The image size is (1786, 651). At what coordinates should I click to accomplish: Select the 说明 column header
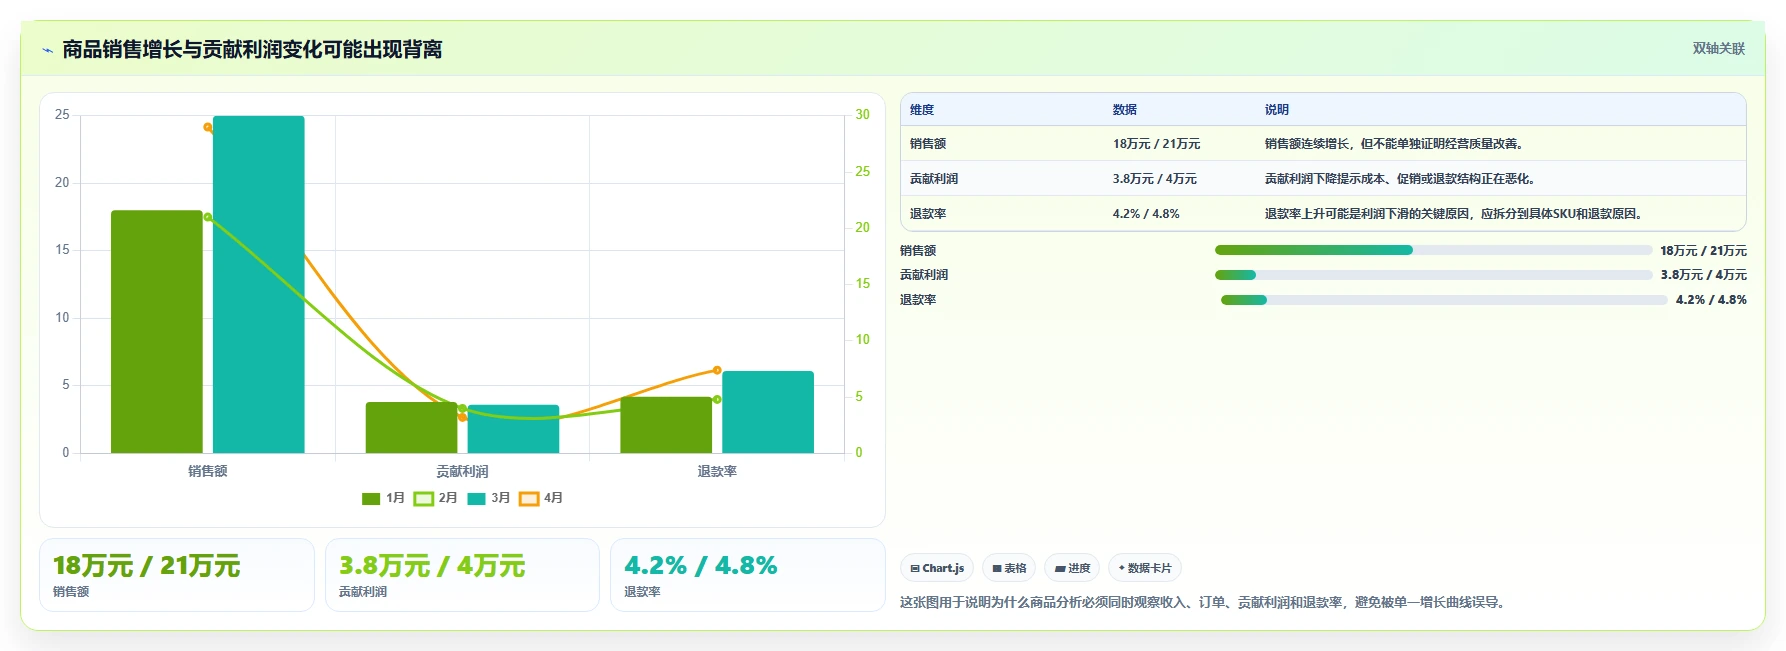1277,110
